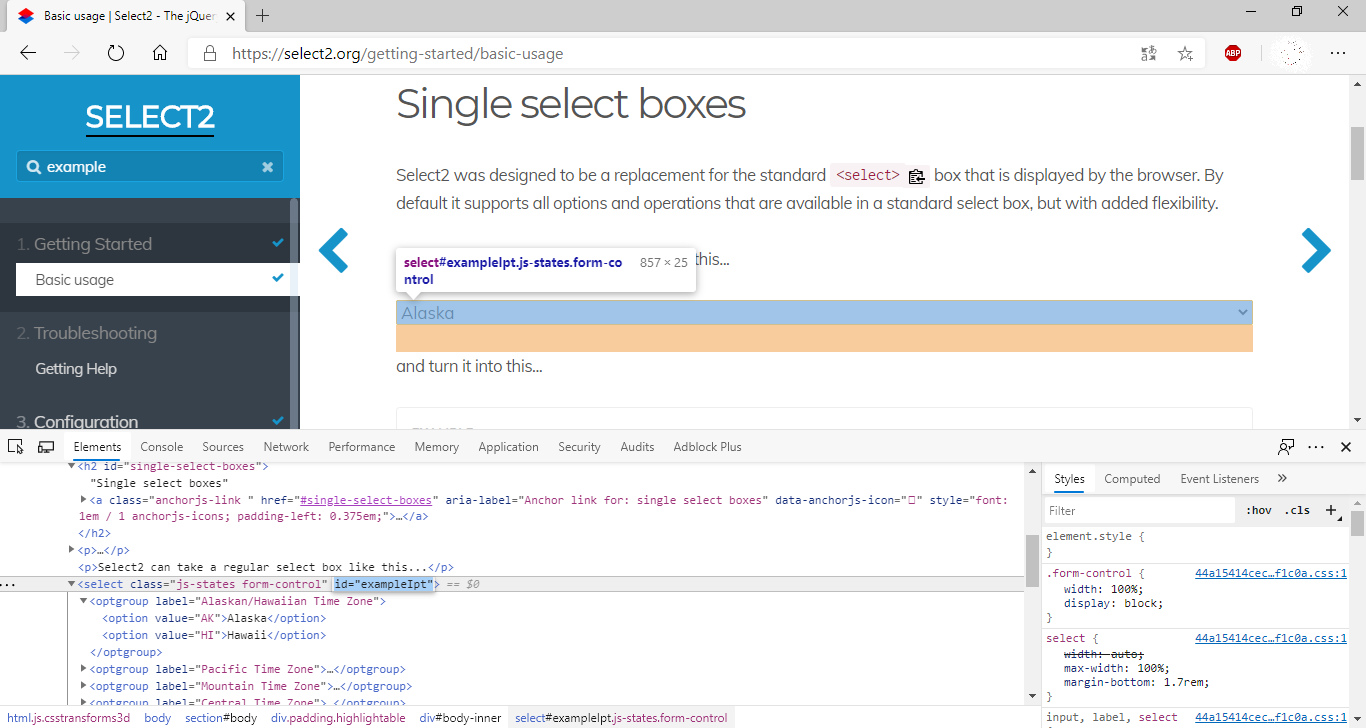This screenshot has width=1366, height=728.
Task: Go to next page with right chevron
Action: (1316, 250)
